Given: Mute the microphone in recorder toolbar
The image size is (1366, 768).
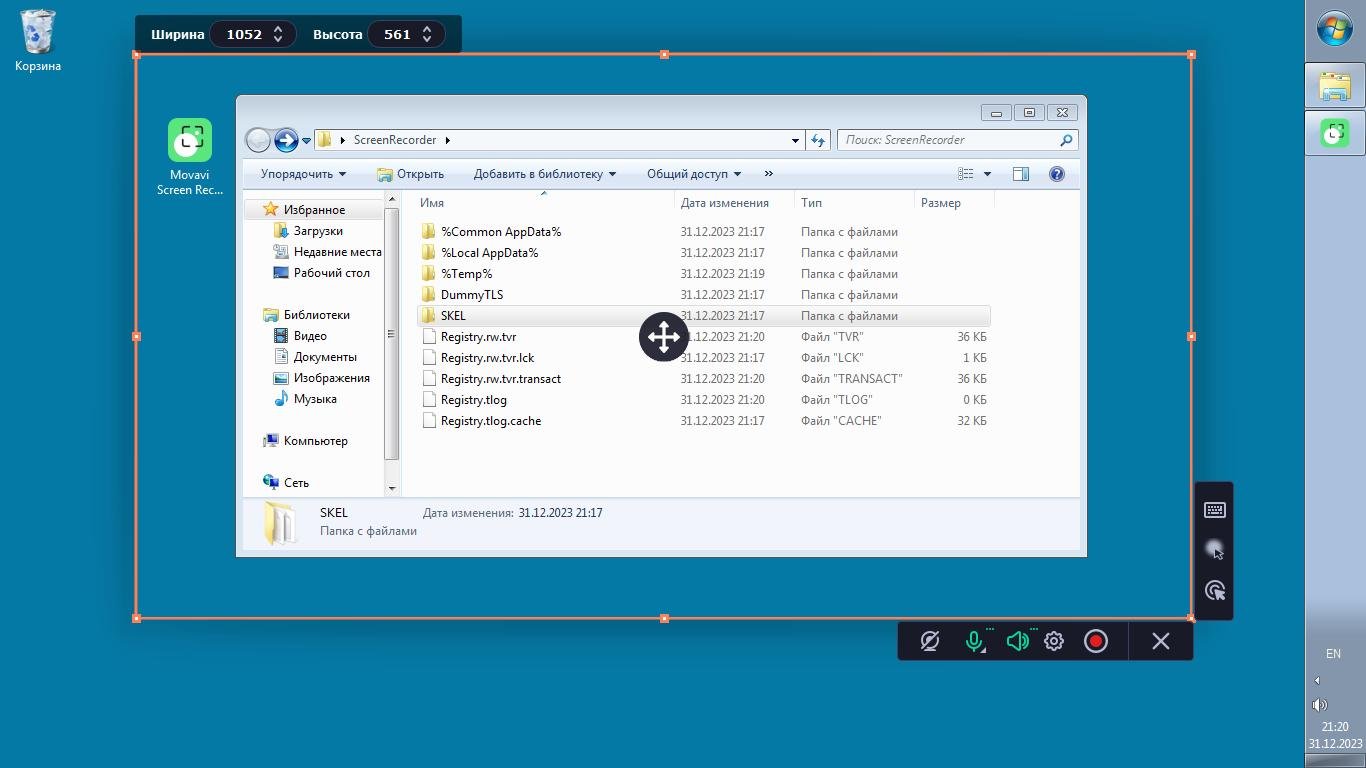Looking at the screenshot, I should (974, 641).
